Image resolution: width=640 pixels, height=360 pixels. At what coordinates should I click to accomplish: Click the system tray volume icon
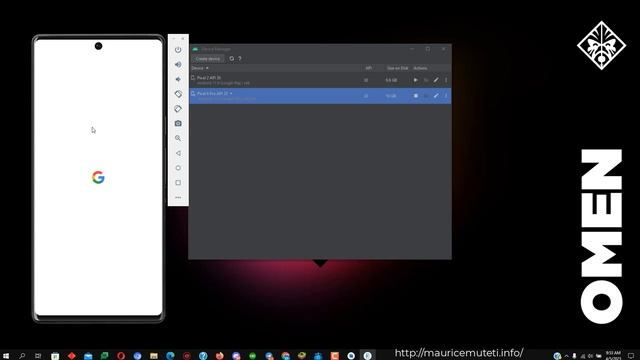coord(590,356)
